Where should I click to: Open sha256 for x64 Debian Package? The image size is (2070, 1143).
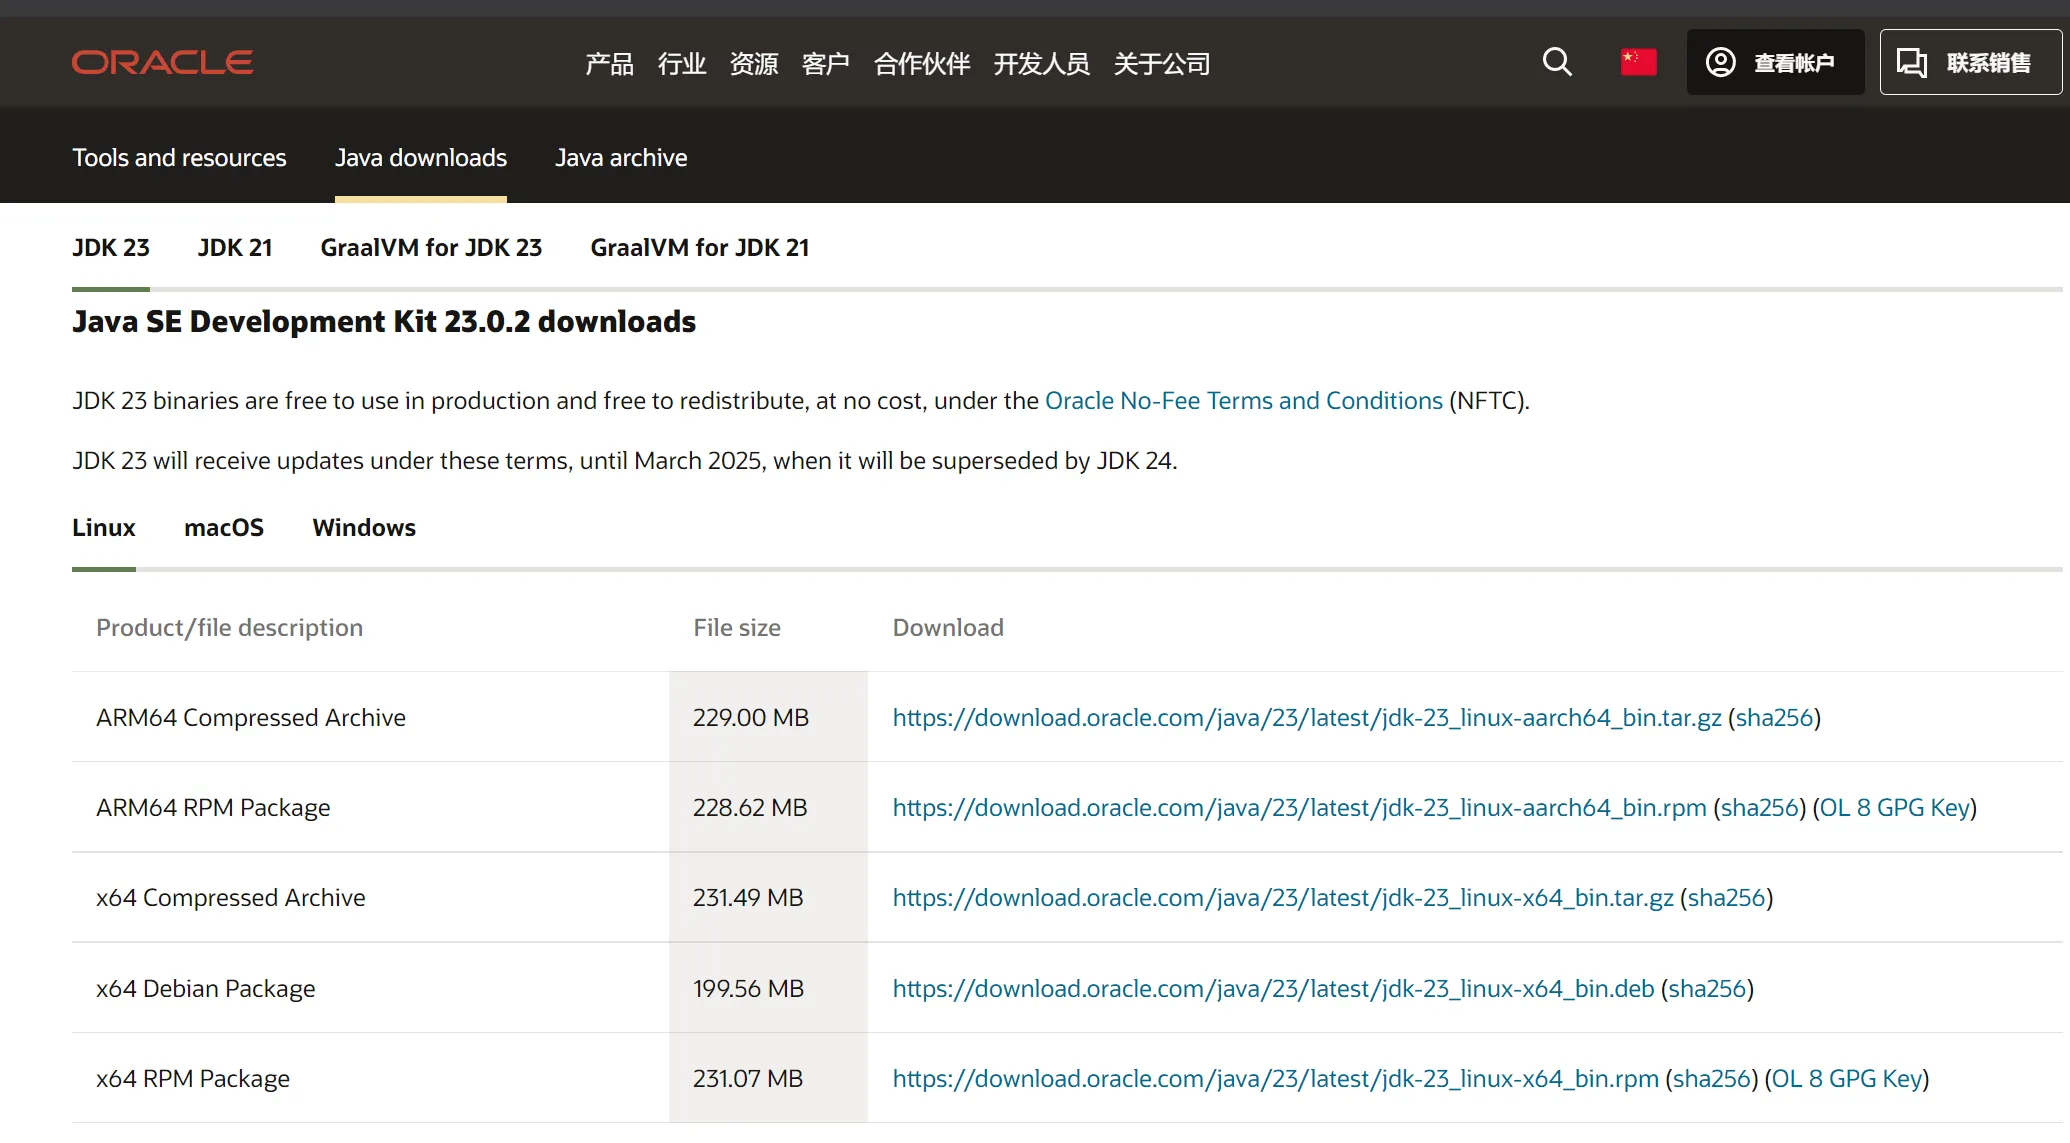click(1708, 989)
